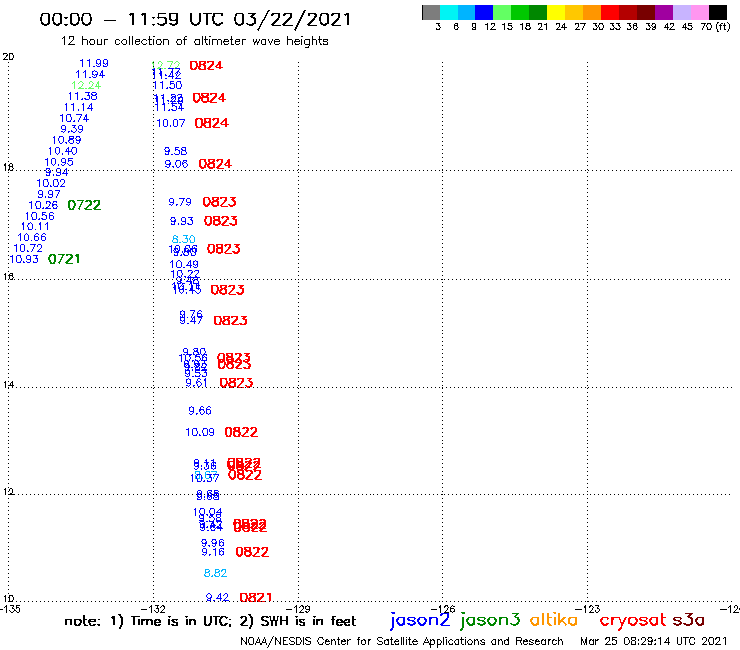Select the wave height value 9.42
740x650 pixels.
pyautogui.click(x=217, y=598)
